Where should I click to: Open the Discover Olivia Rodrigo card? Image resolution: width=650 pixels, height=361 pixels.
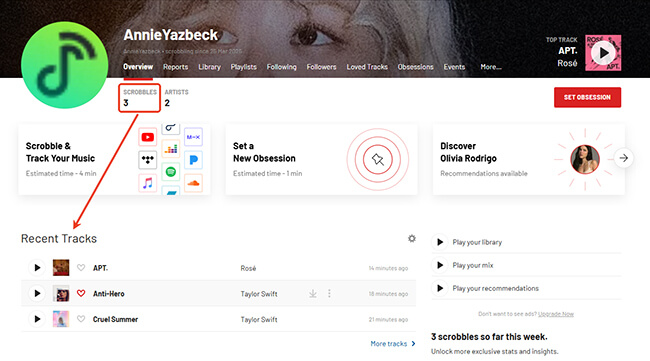click(x=529, y=159)
